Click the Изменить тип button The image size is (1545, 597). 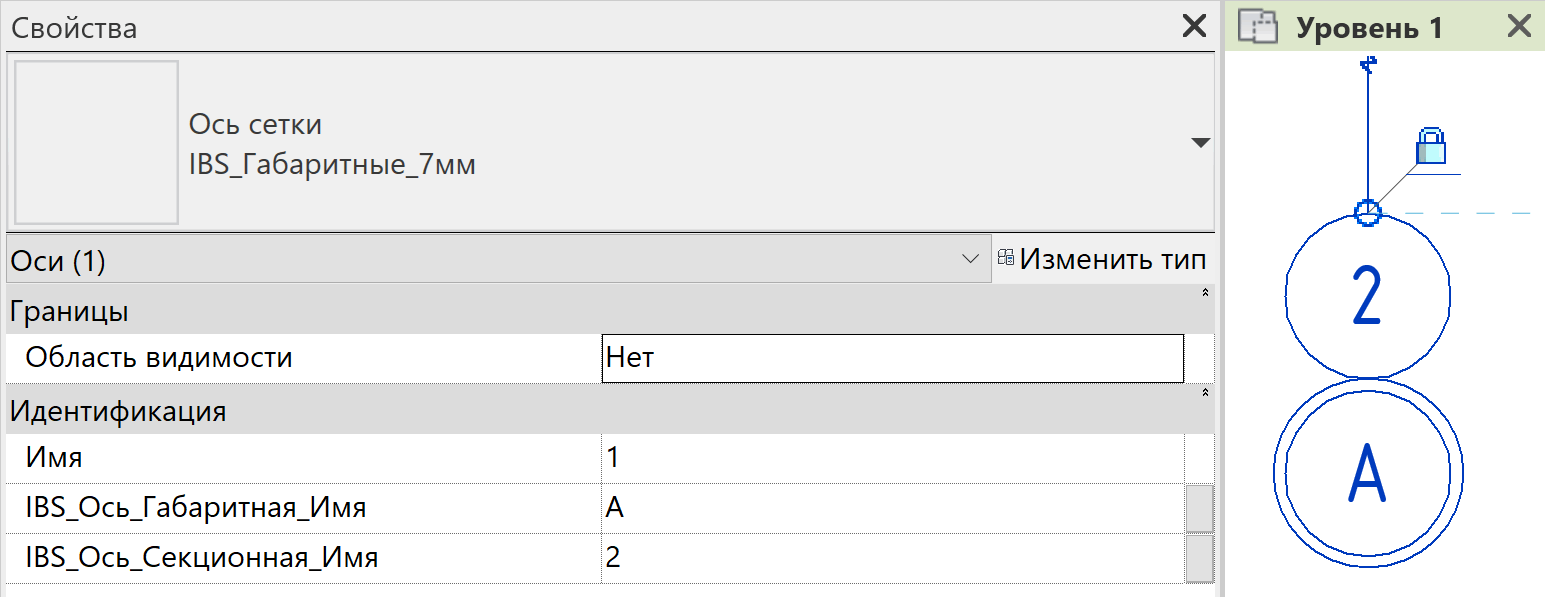tap(1102, 260)
